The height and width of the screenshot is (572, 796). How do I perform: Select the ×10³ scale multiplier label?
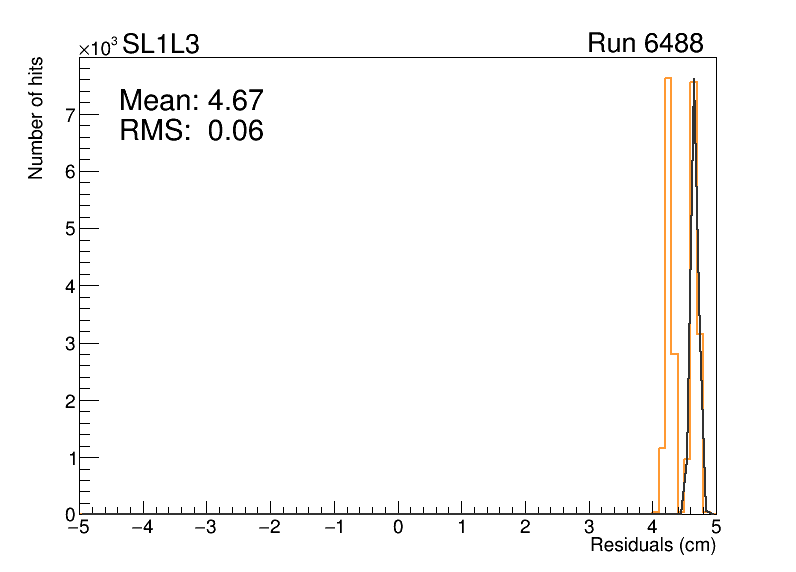pyautogui.click(x=98, y=46)
